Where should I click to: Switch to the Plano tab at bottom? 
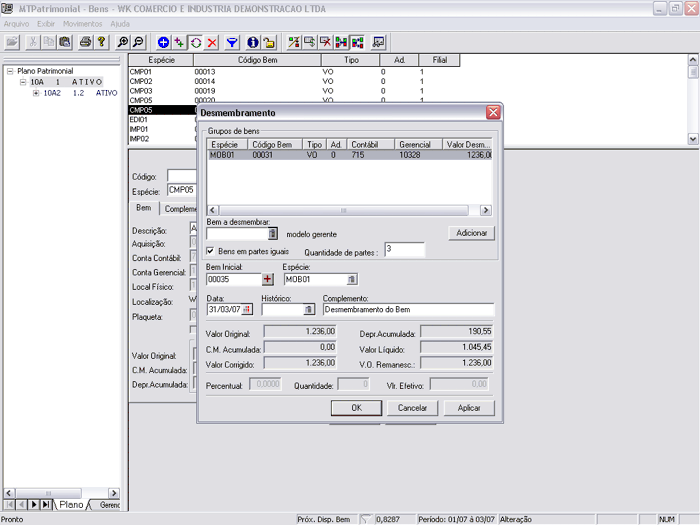pos(72,505)
